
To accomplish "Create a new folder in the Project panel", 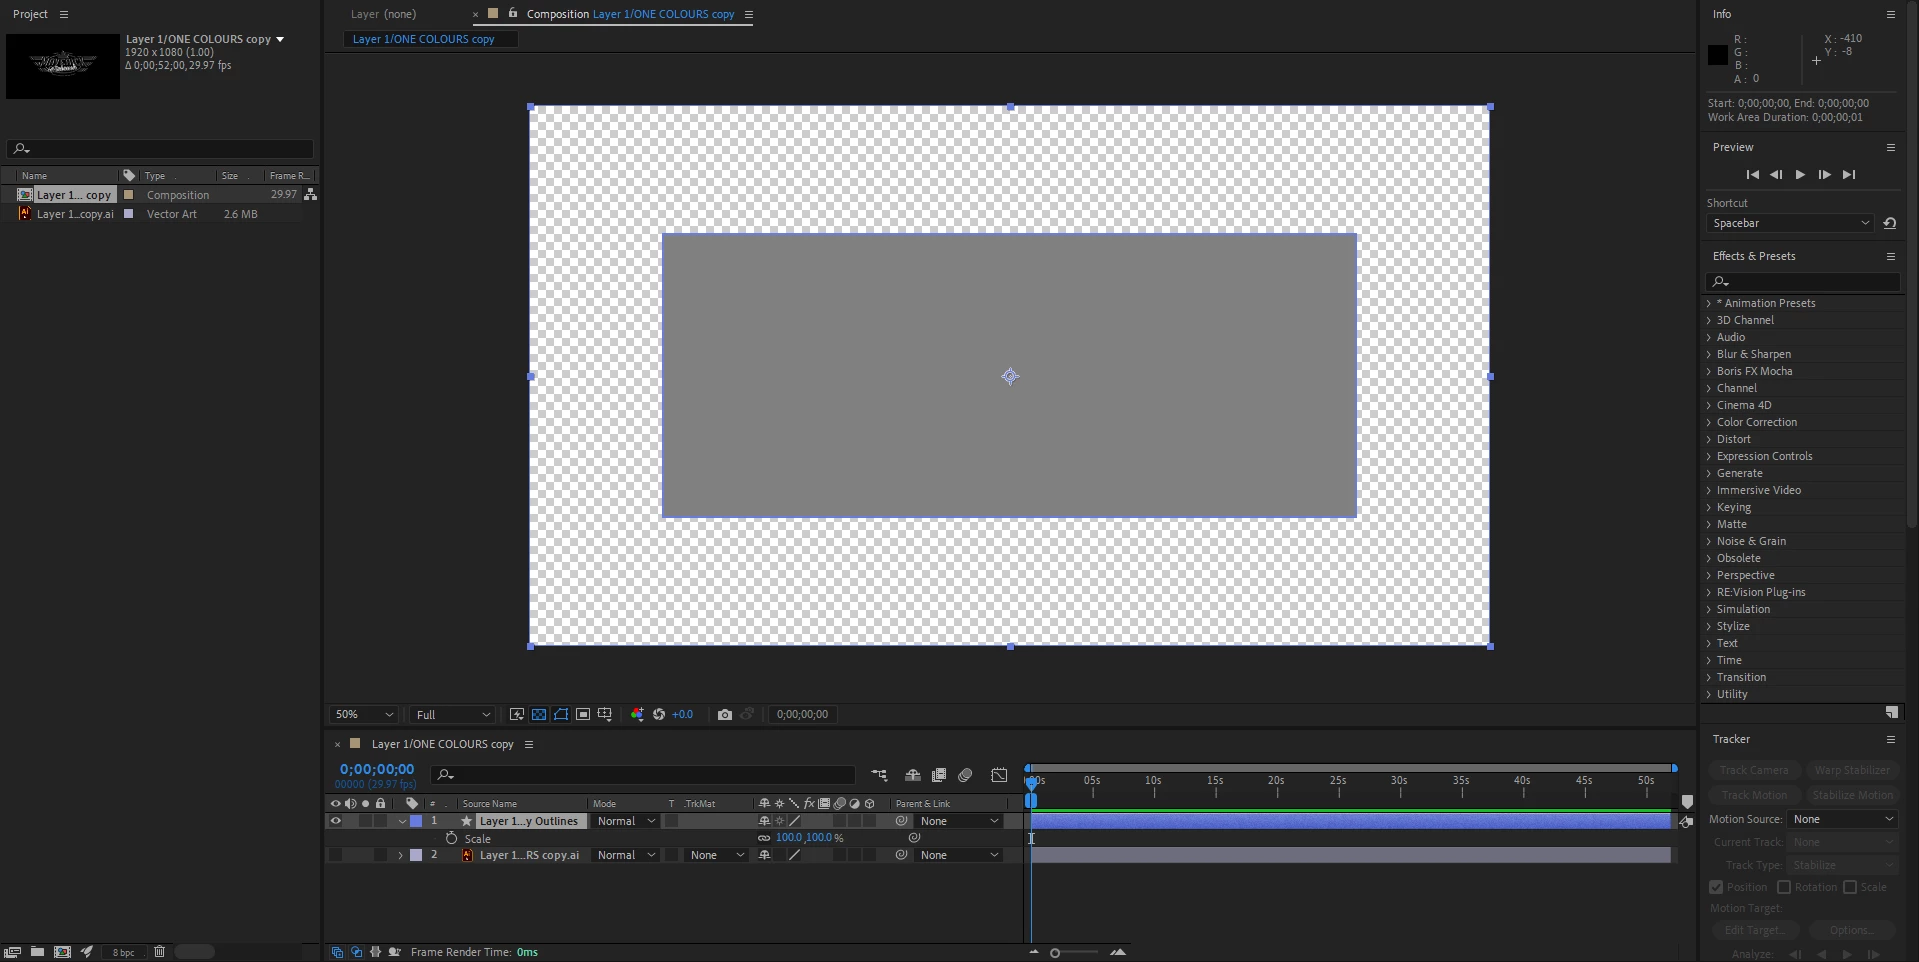I will [37, 952].
